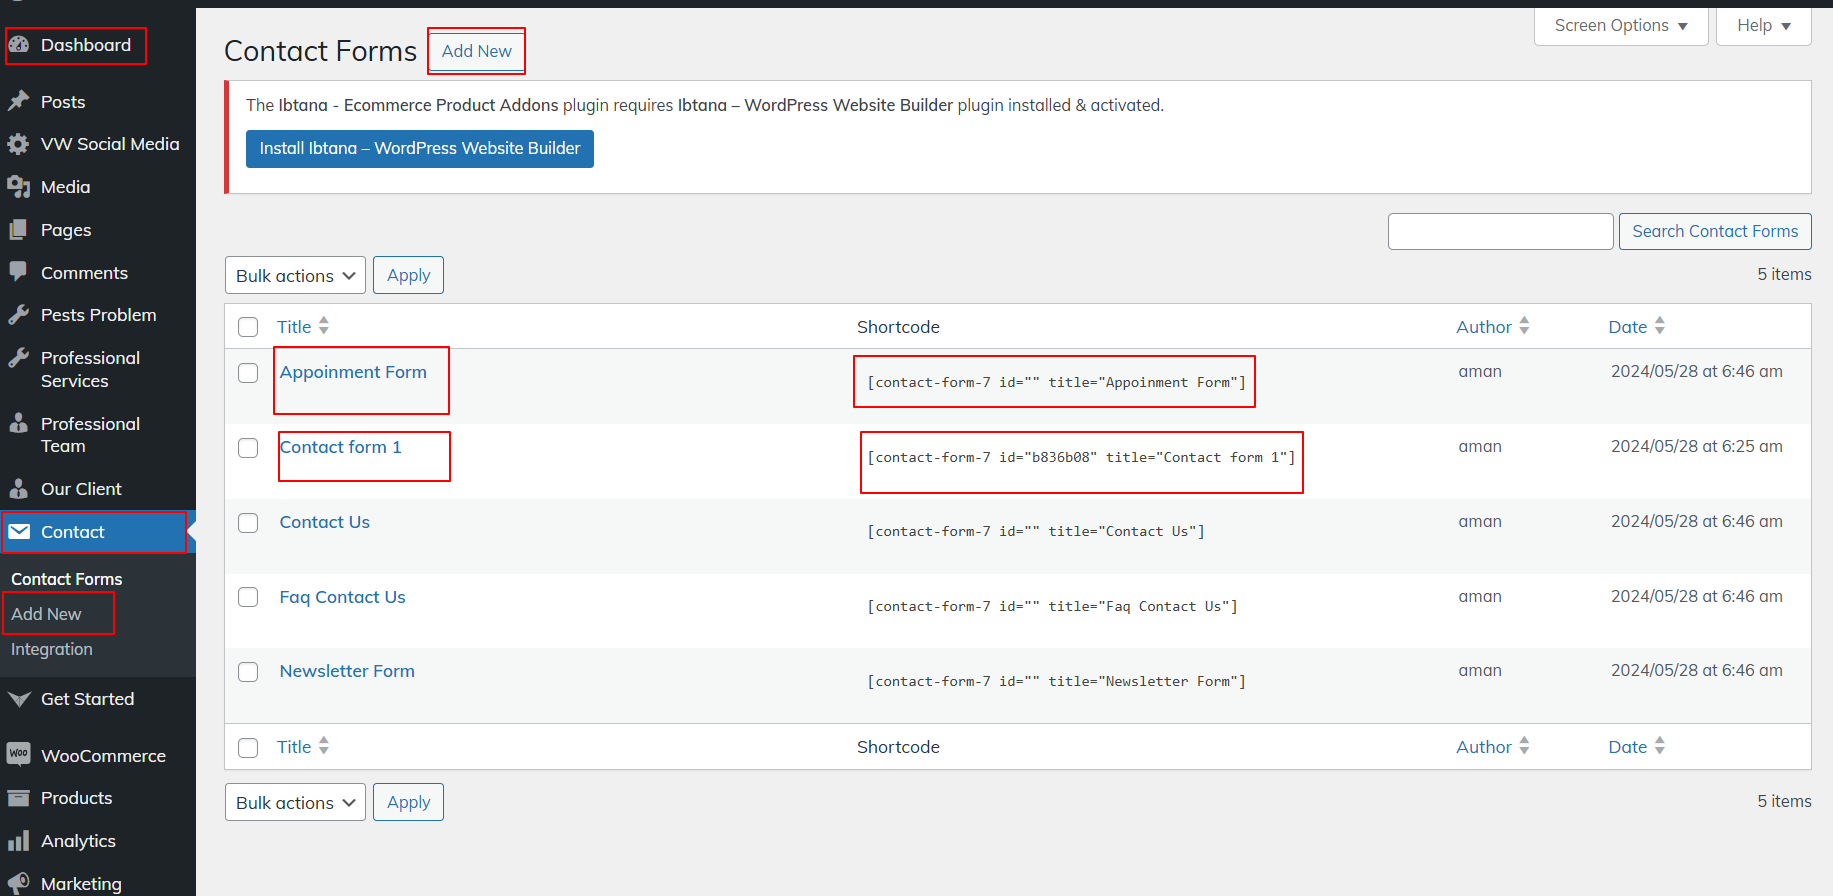
Task: Open Integration submenu under Contact
Action: pyautogui.click(x=52, y=649)
